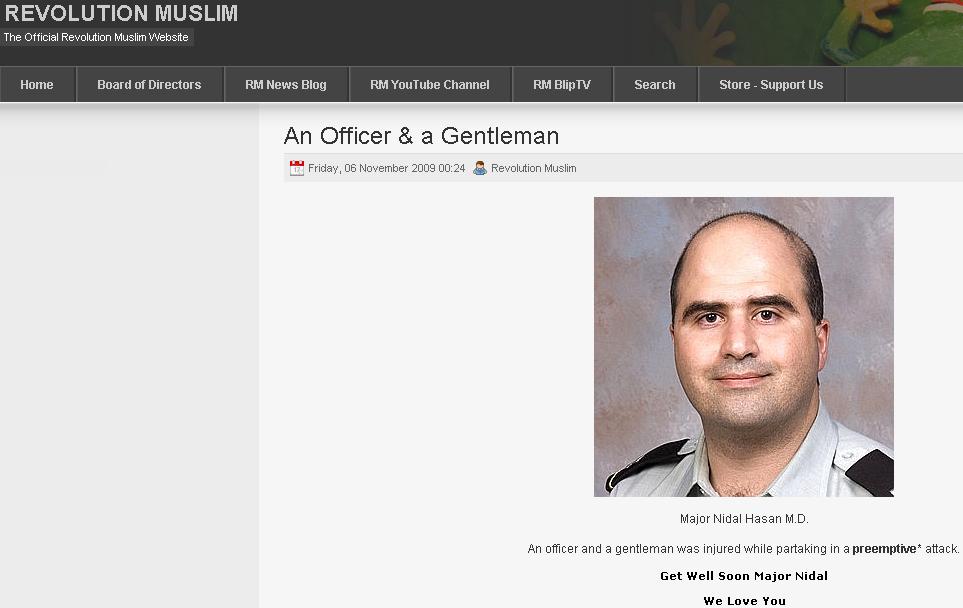Open the Board of Directors page
Viewport: 963px width, 608px height.
point(149,85)
